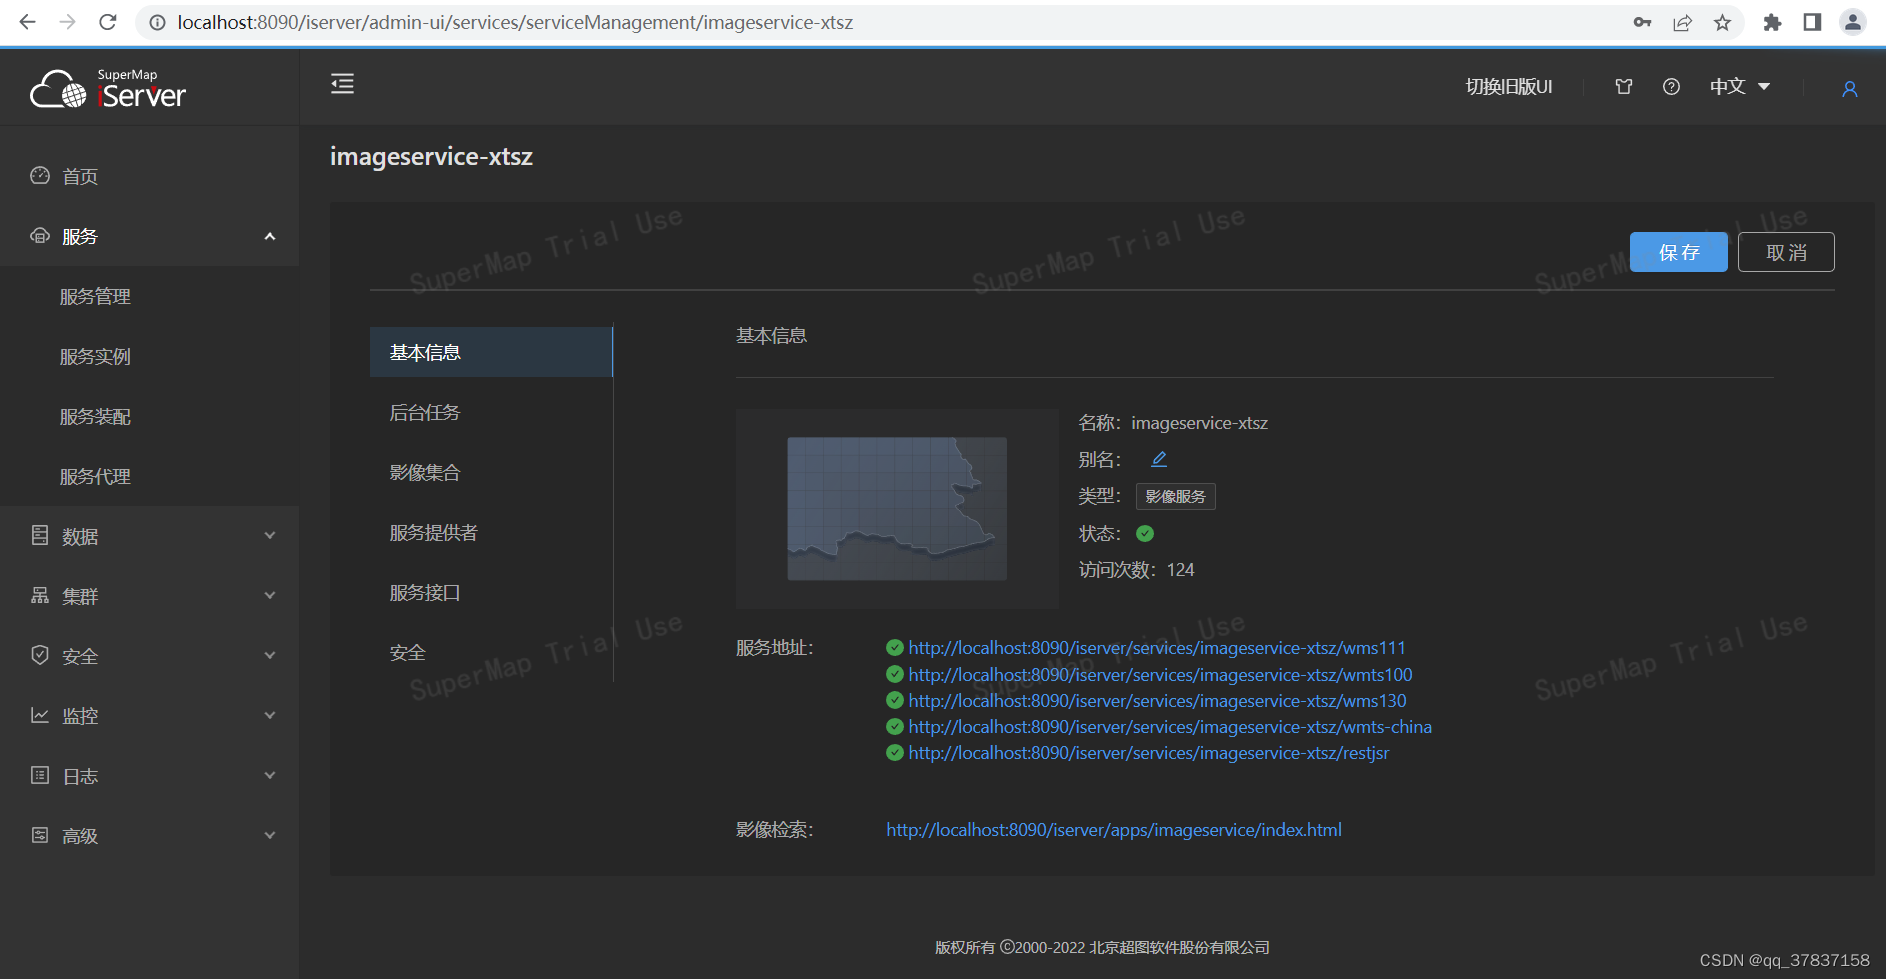Click the imageservice-xtsz page title
The image size is (1886, 979).
(431, 157)
